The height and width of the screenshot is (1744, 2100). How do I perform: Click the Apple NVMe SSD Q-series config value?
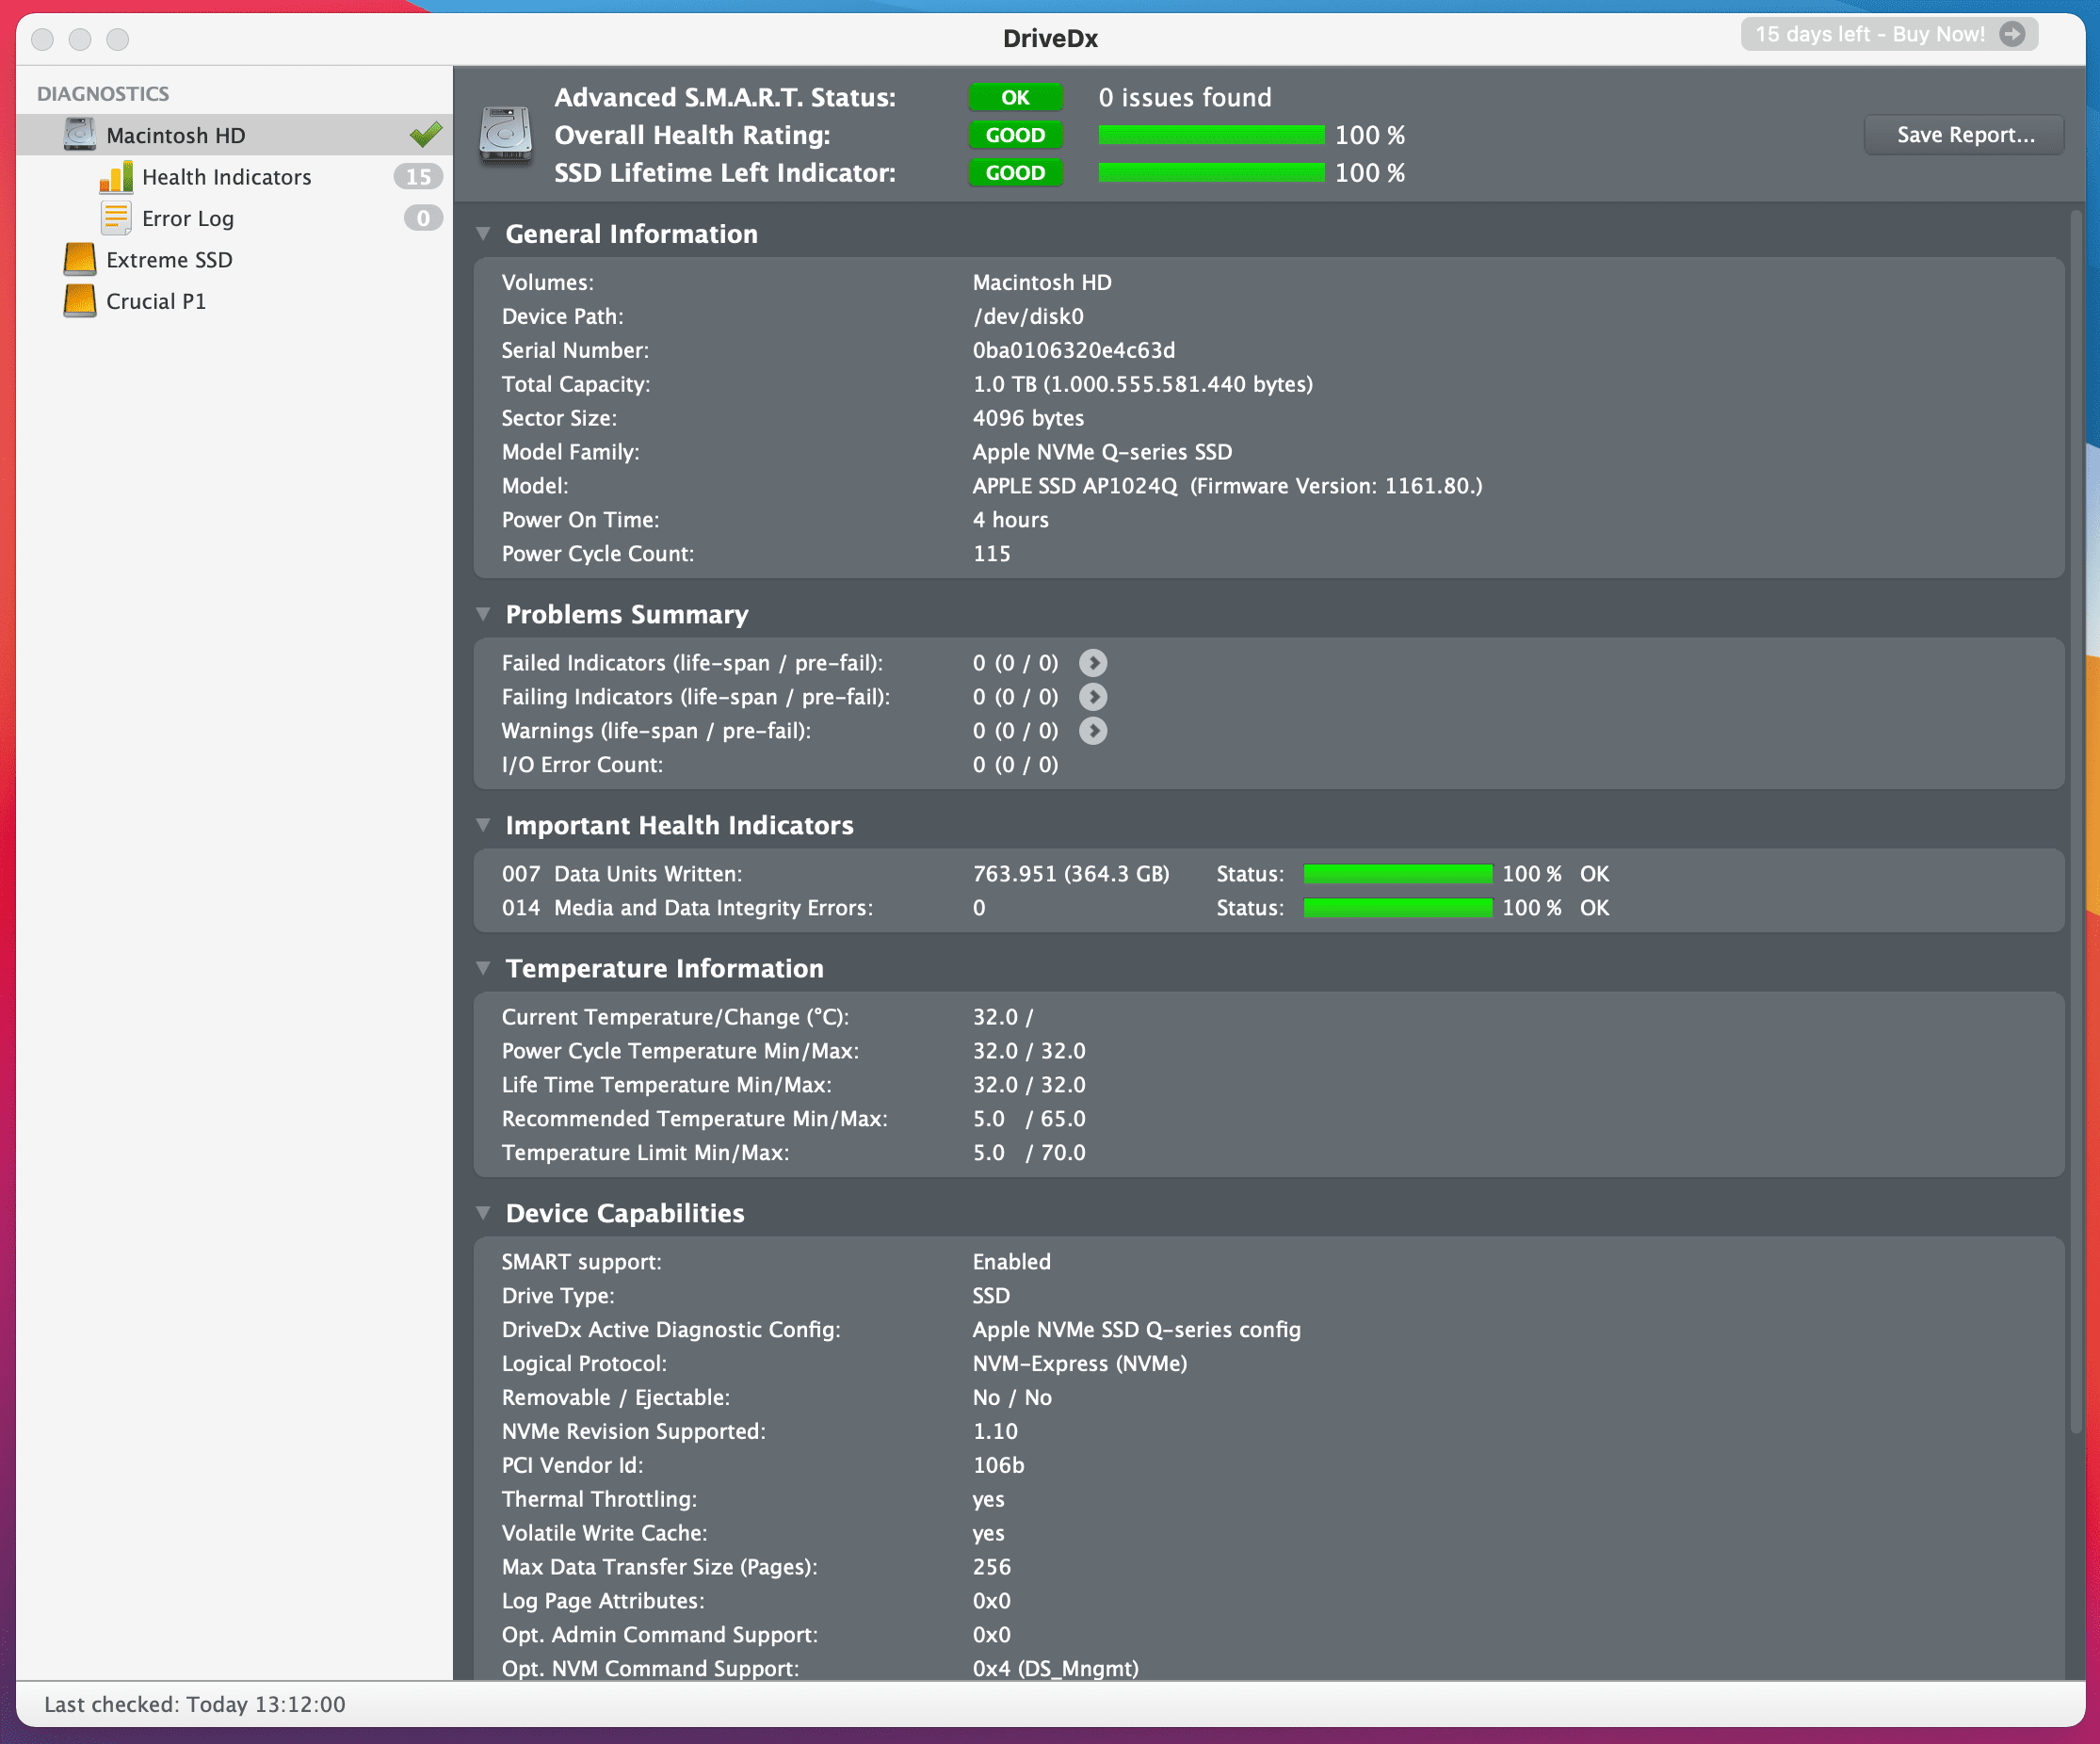pos(1137,1330)
